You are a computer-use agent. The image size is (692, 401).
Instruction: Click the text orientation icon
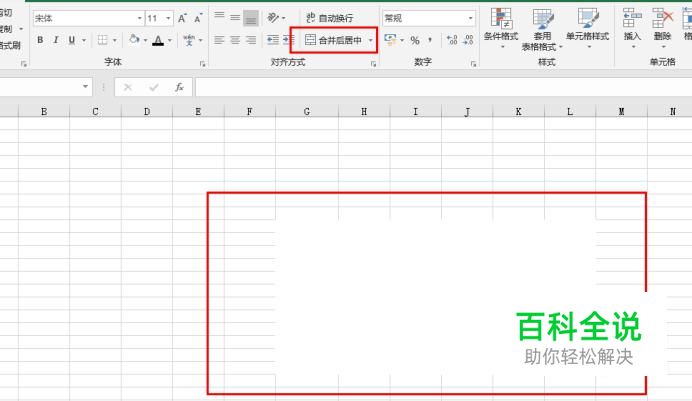click(x=274, y=18)
